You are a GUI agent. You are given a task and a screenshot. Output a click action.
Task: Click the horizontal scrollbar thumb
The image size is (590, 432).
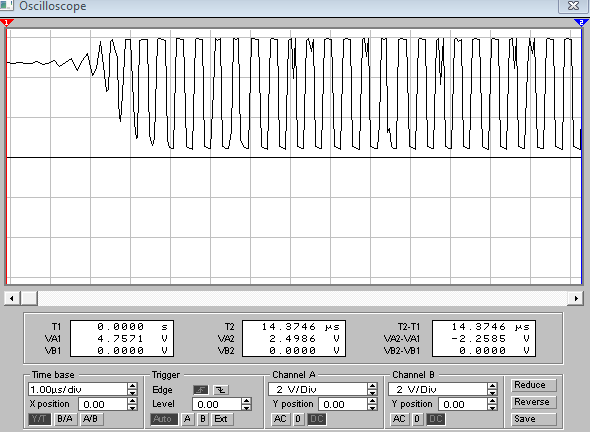29,298
